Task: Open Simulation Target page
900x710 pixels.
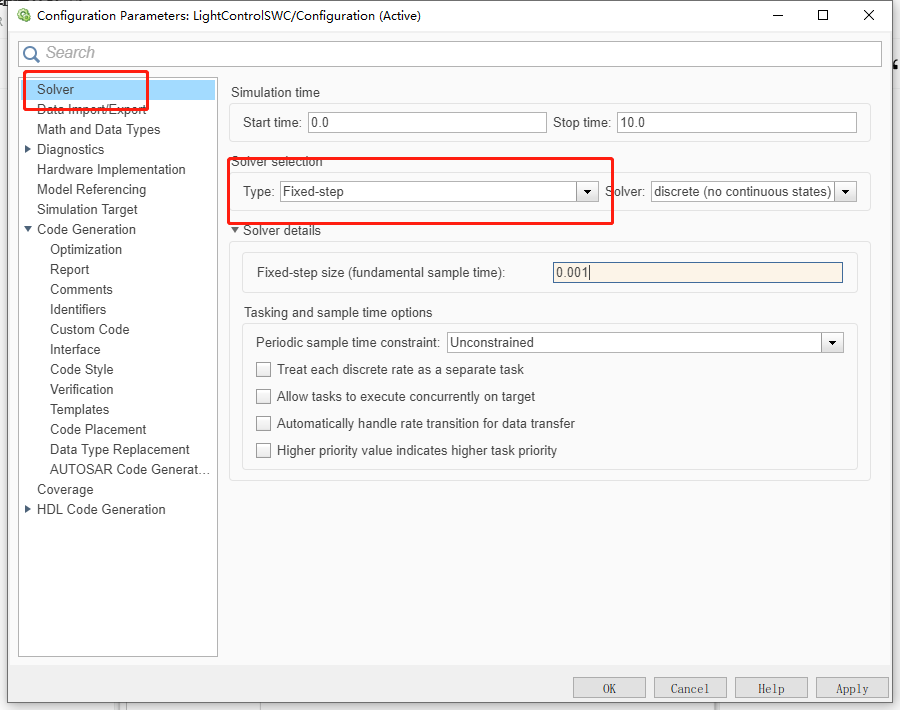Action: [x=87, y=209]
